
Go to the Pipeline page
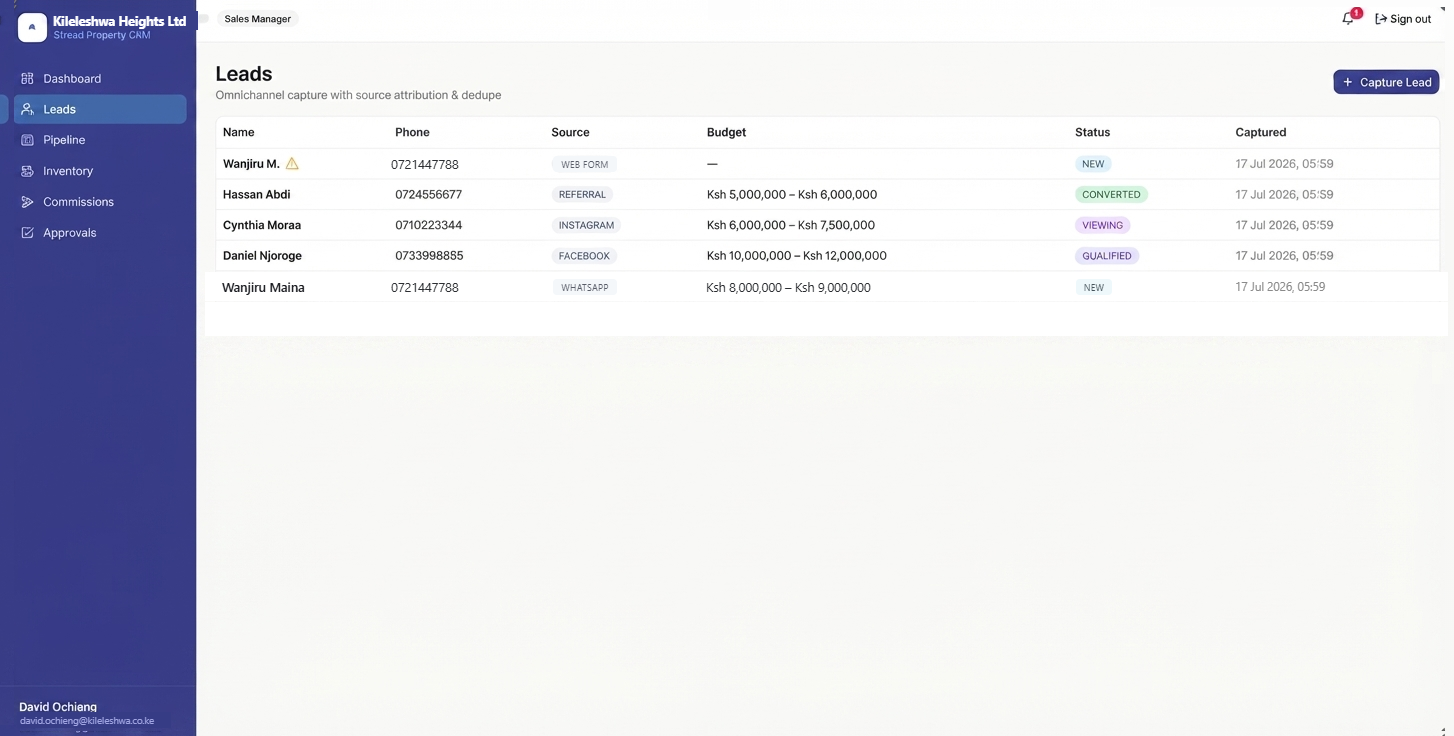(100, 140)
